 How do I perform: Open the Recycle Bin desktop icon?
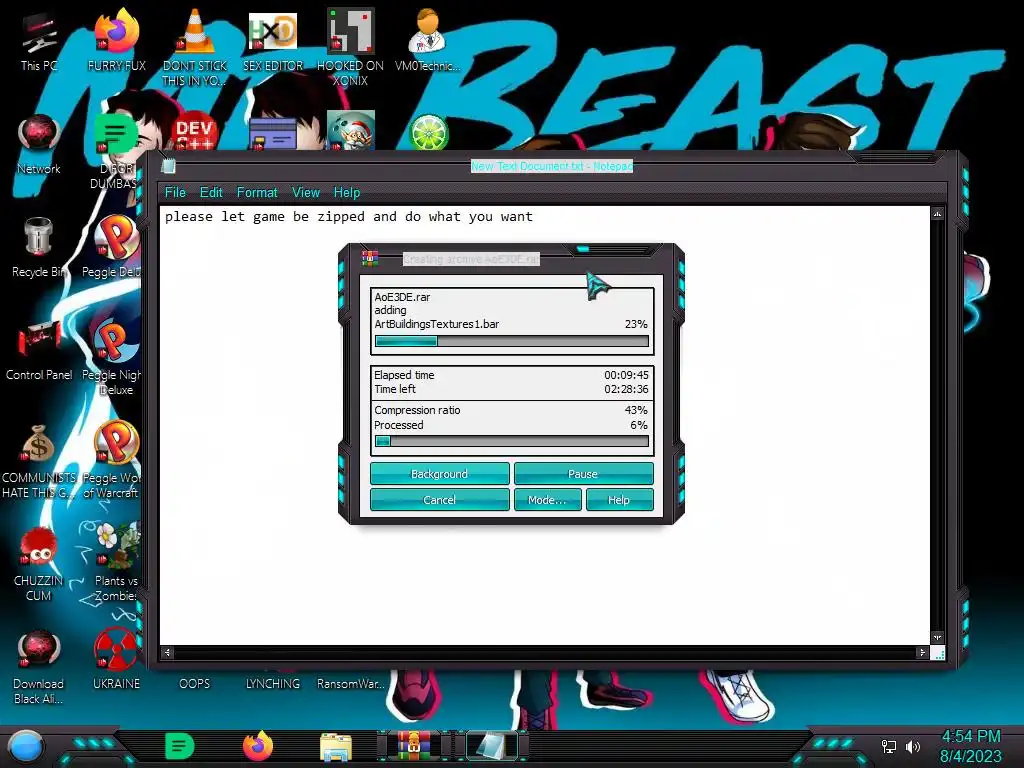(39, 248)
